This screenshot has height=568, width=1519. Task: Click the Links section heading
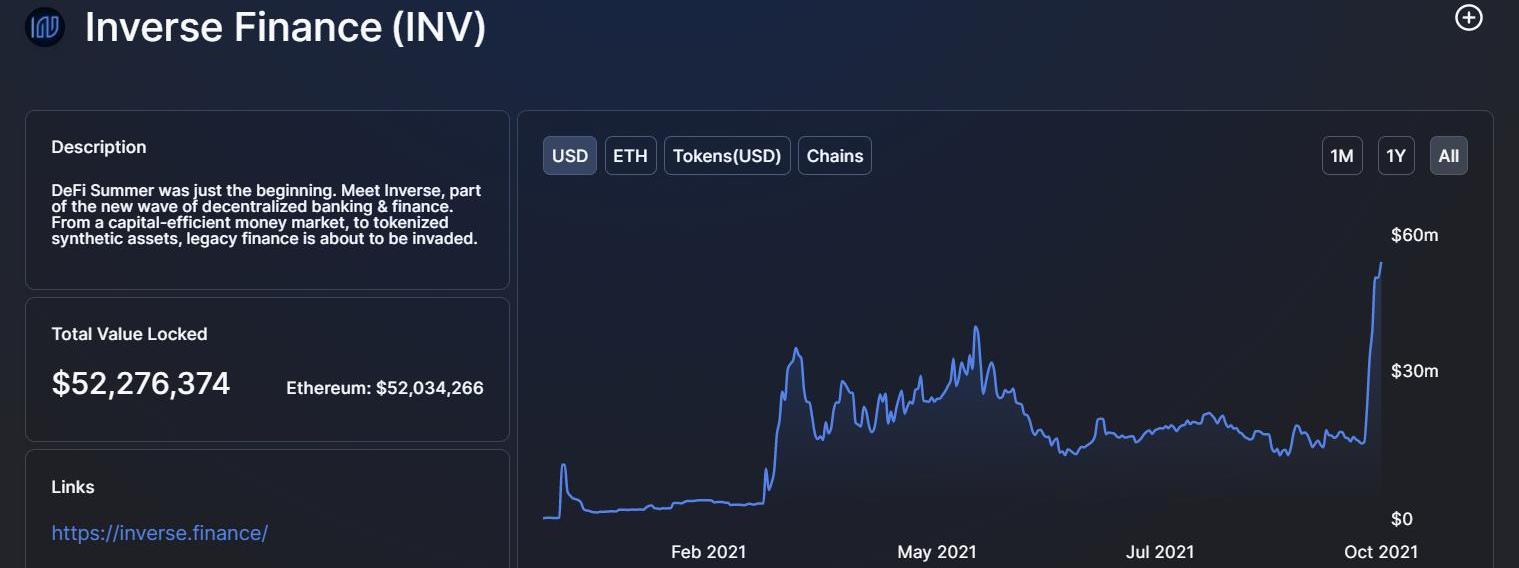(x=73, y=487)
